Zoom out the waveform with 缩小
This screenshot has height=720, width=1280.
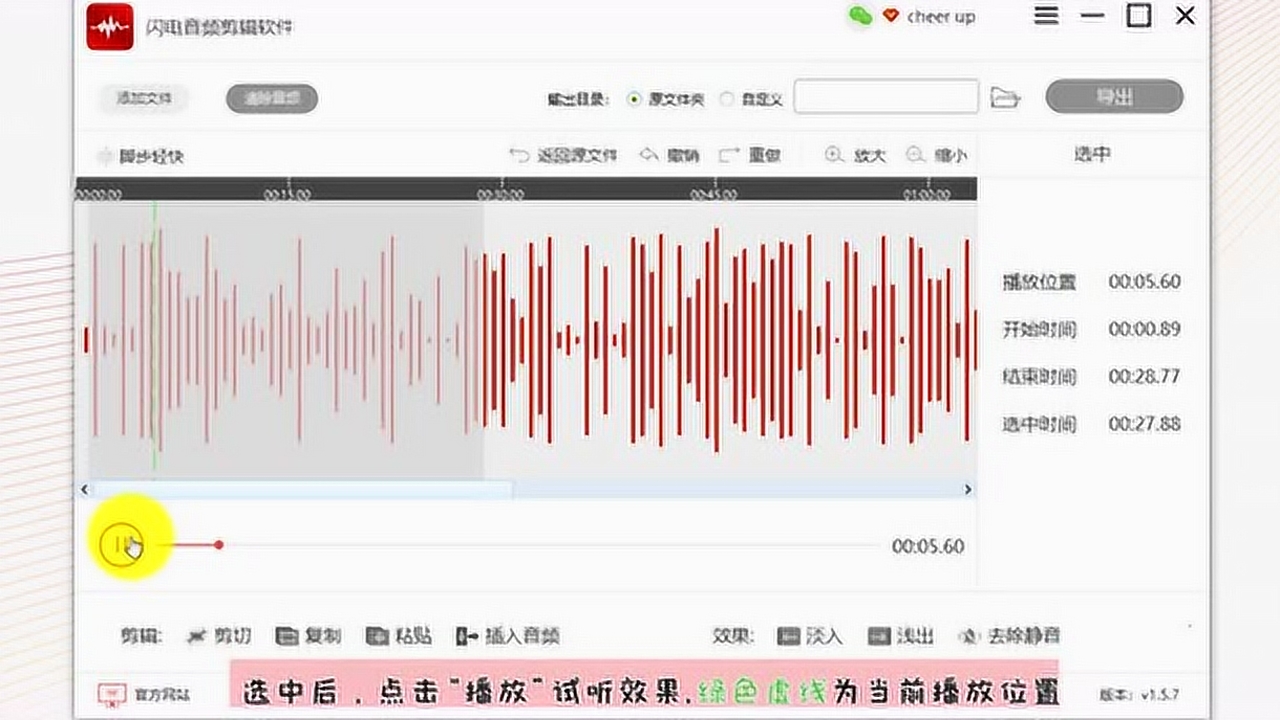point(936,155)
